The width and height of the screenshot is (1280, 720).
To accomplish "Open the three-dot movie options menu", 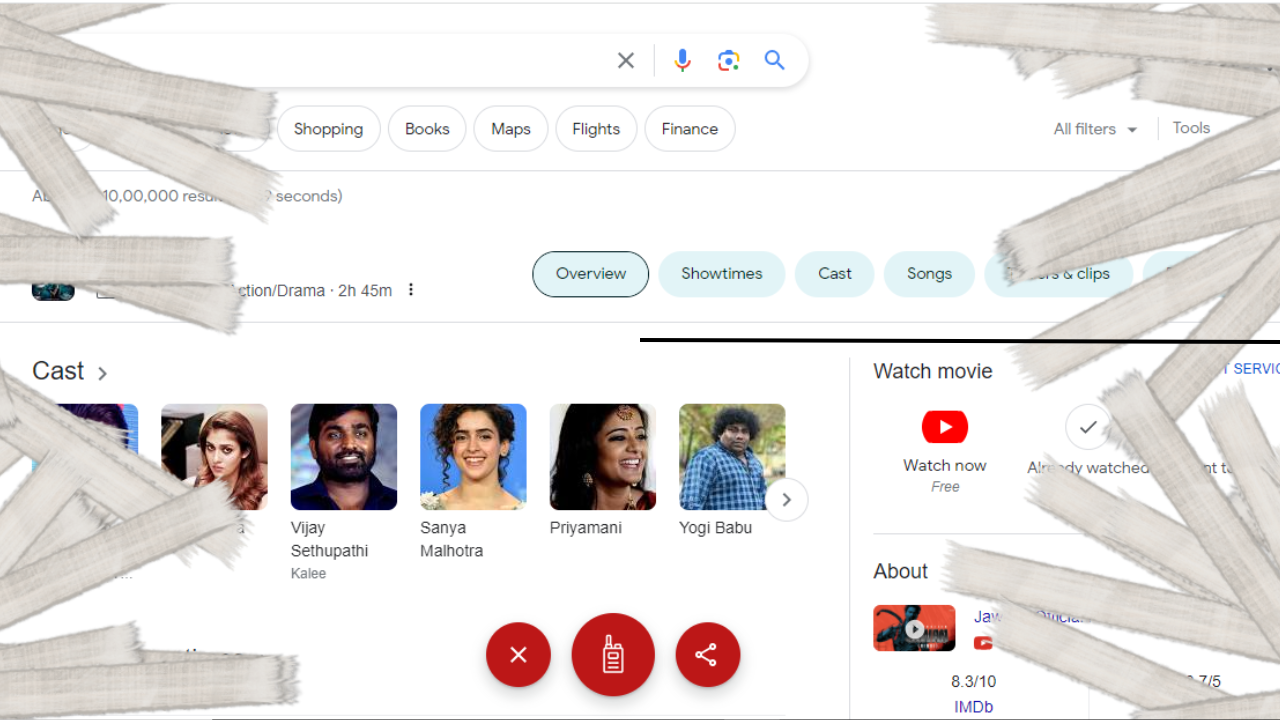I will pos(410,290).
